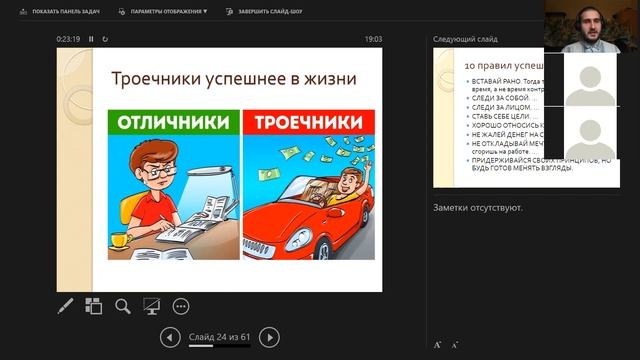
Task: Open more slide show options
Action: coord(181,306)
